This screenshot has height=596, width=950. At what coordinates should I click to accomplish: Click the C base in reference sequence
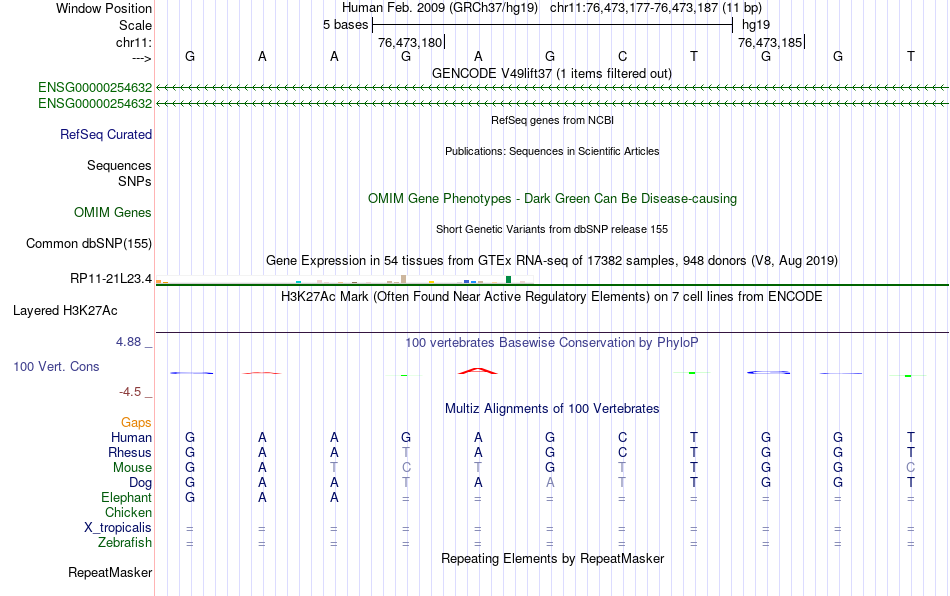[x=622, y=56]
